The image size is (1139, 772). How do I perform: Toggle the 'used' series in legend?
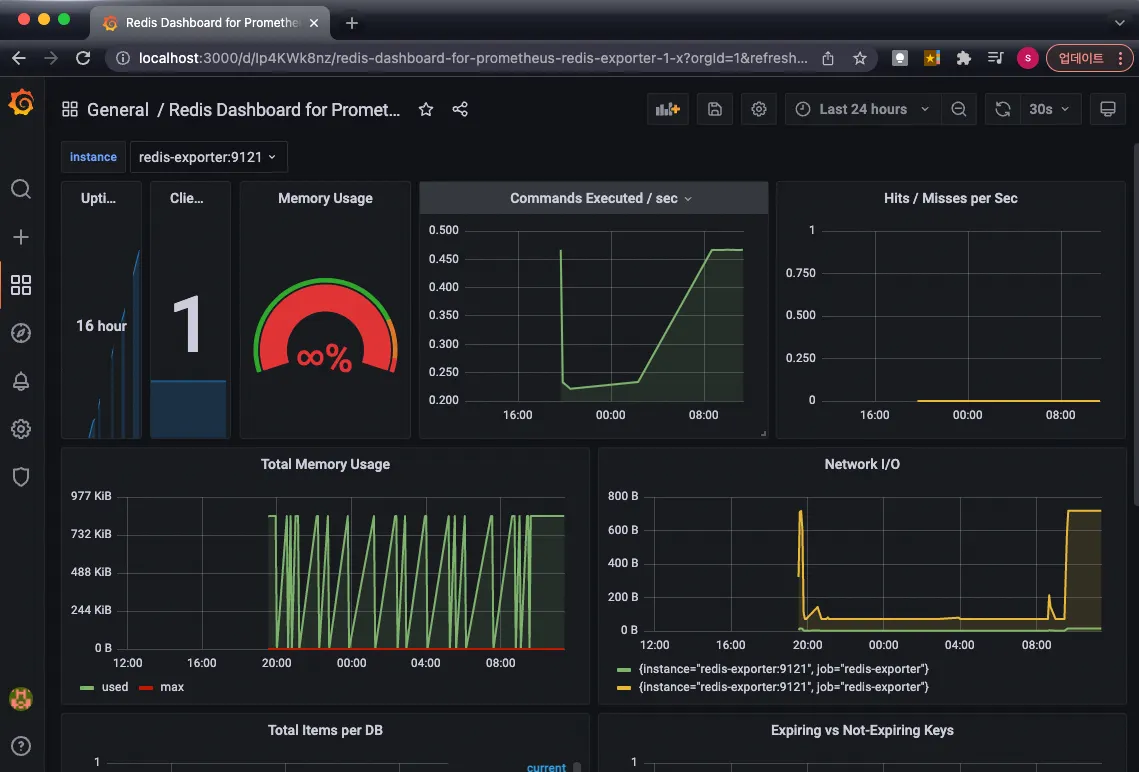pos(114,687)
